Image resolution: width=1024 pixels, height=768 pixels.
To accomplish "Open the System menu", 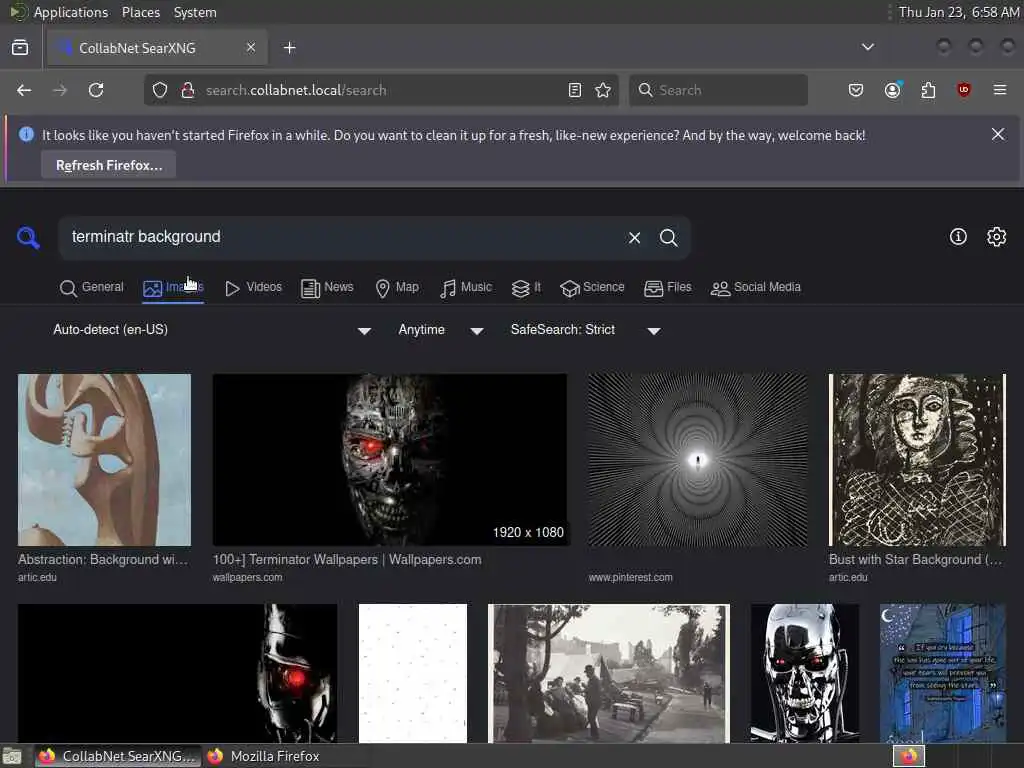I will [195, 12].
